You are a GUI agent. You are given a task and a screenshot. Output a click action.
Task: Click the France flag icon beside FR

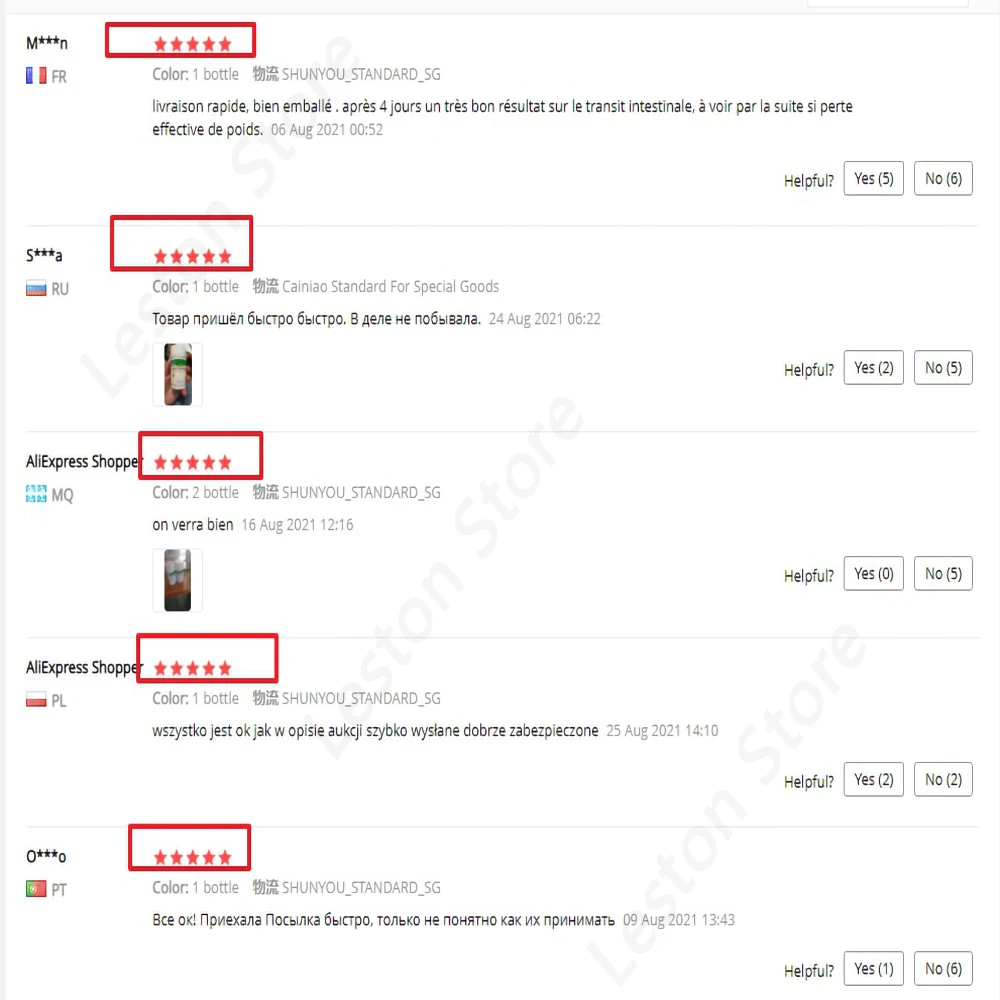click(x=36, y=76)
